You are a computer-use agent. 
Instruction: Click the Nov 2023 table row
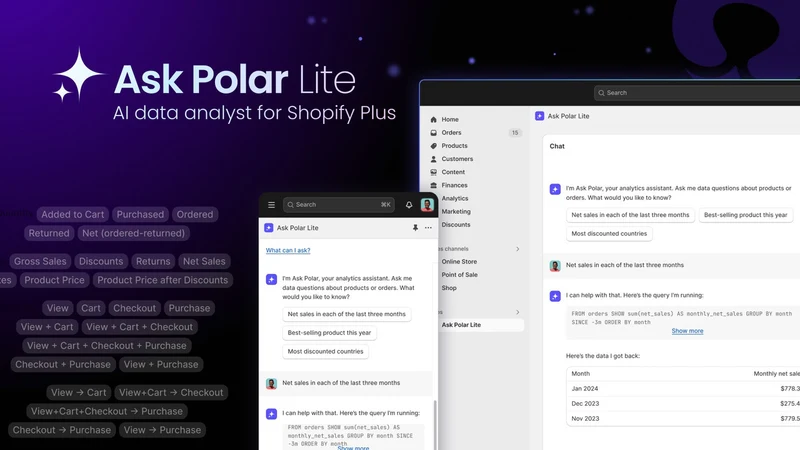click(x=683, y=418)
